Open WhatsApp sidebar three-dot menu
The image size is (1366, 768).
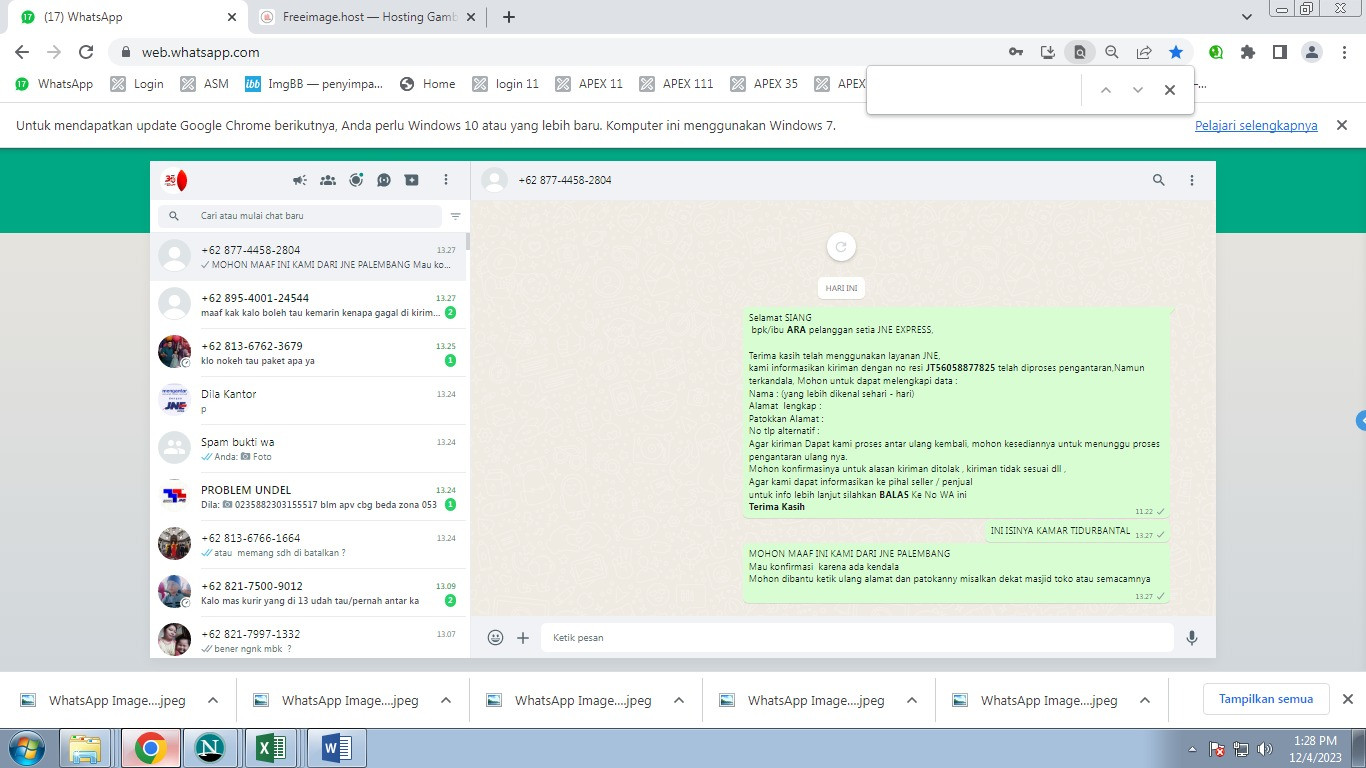(x=446, y=180)
